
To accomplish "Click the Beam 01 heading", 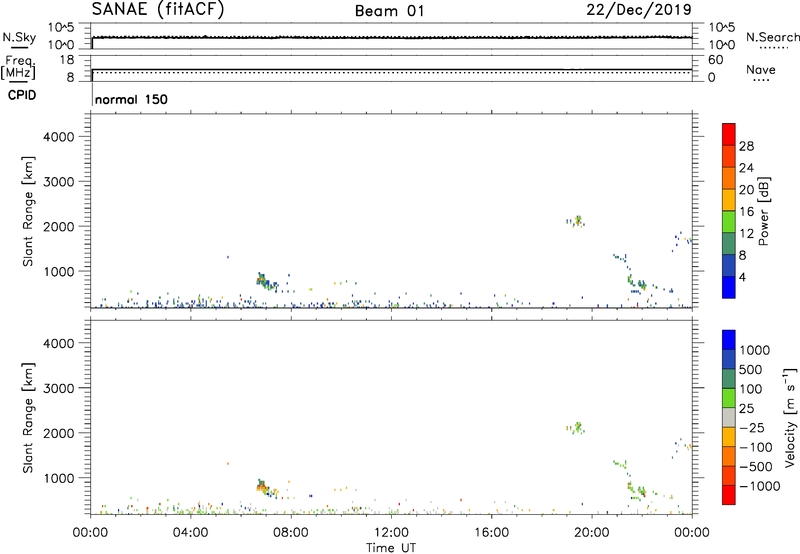I will click(x=389, y=11).
